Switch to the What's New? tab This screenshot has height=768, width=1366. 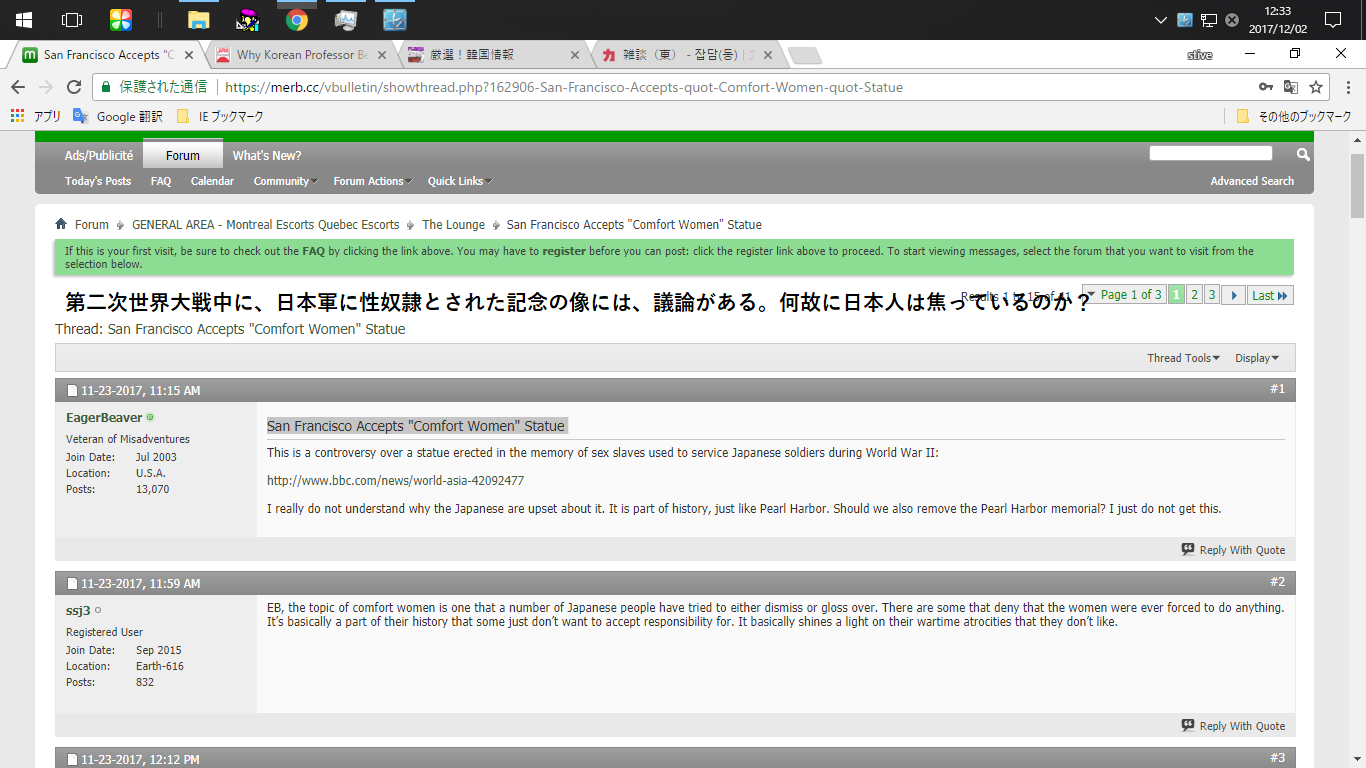click(x=266, y=155)
